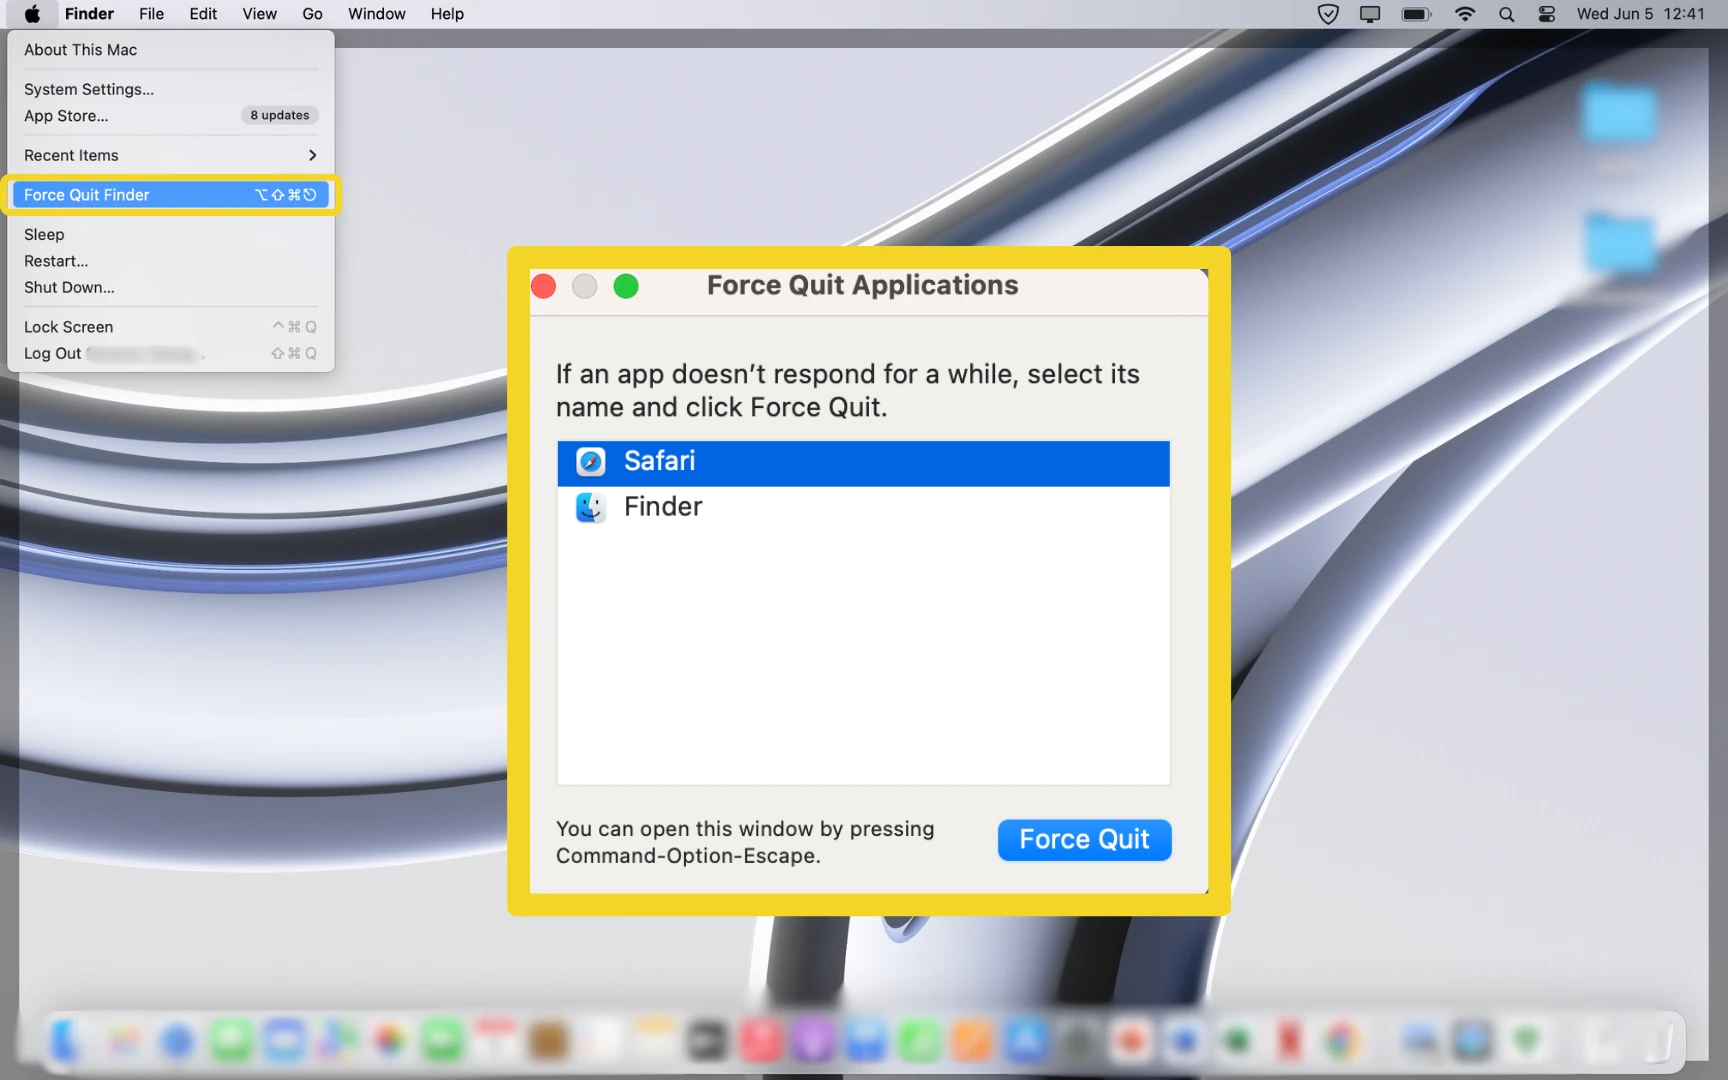Click the Safari compass icon in list
The height and width of the screenshot is (1080, 1728).
click(591, 461)
